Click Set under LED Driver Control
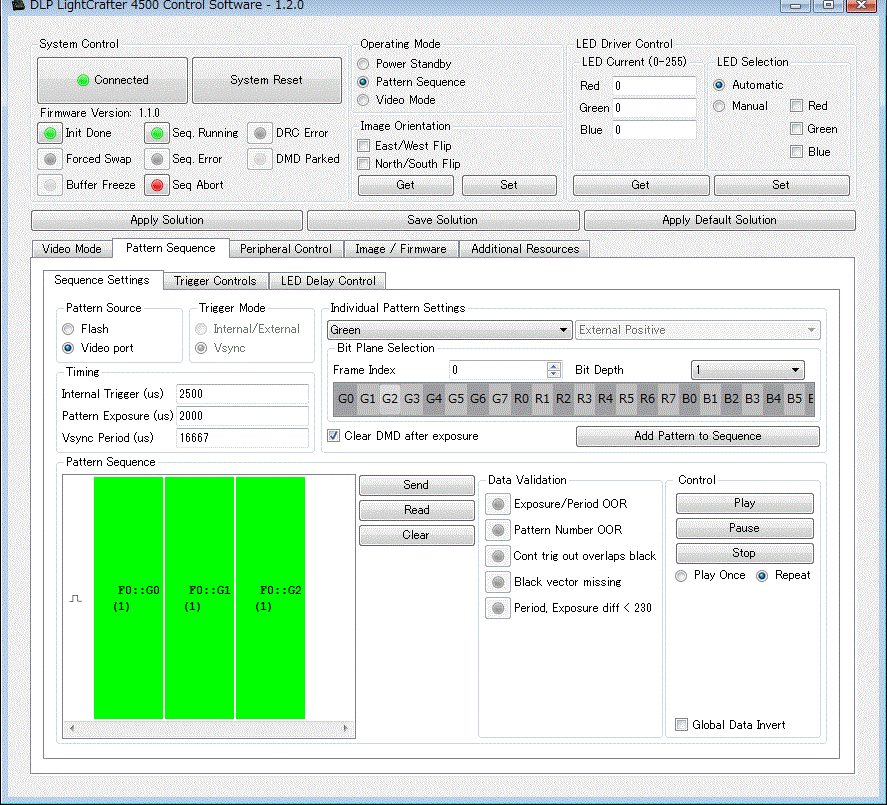 click(781, 185)
